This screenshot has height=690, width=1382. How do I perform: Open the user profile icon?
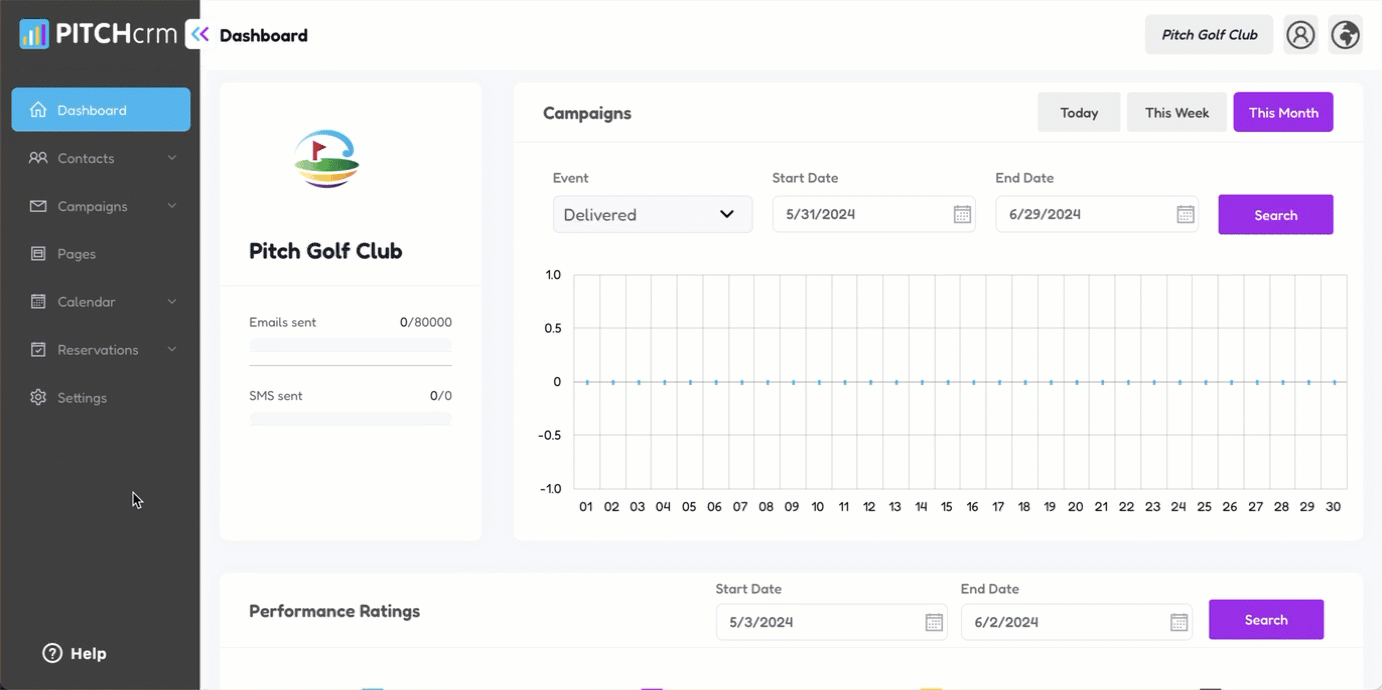[x=1300, y=35]
